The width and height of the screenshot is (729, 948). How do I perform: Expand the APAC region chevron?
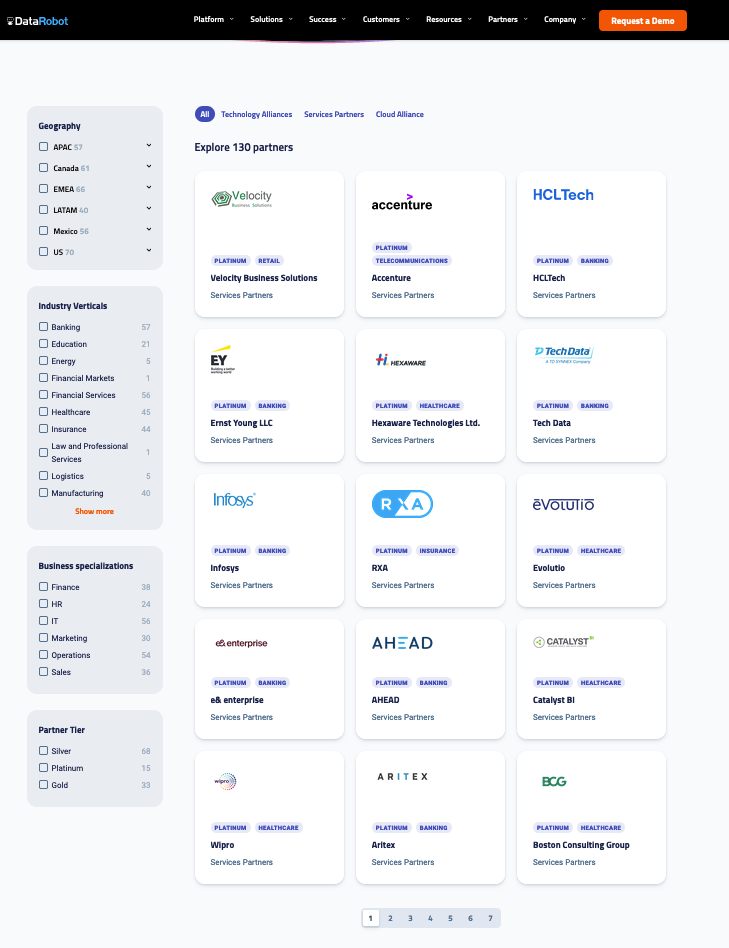point(149,145)
